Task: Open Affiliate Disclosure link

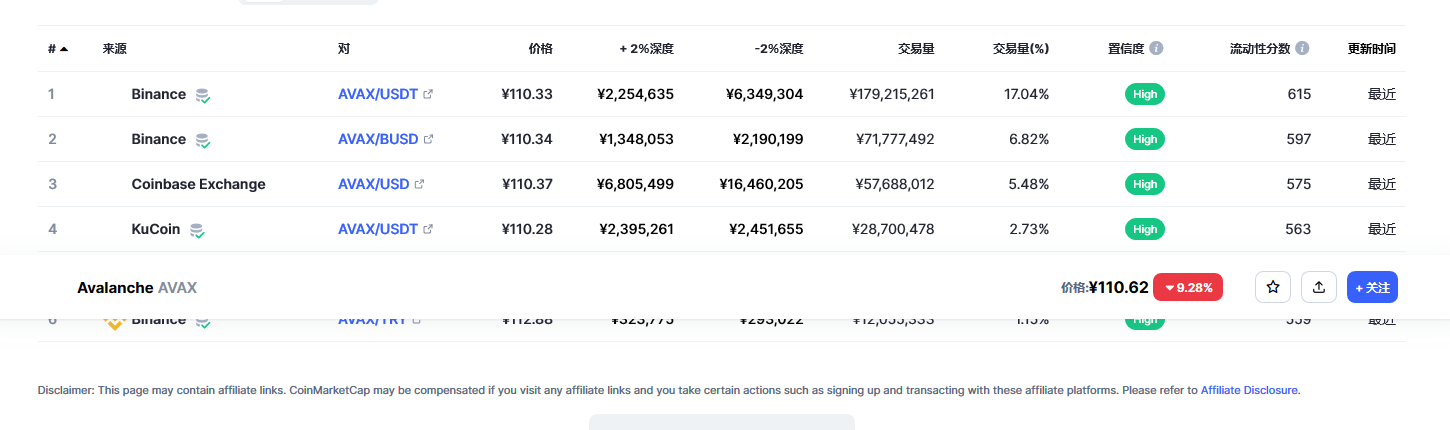Action: (x=1249, y=390)
